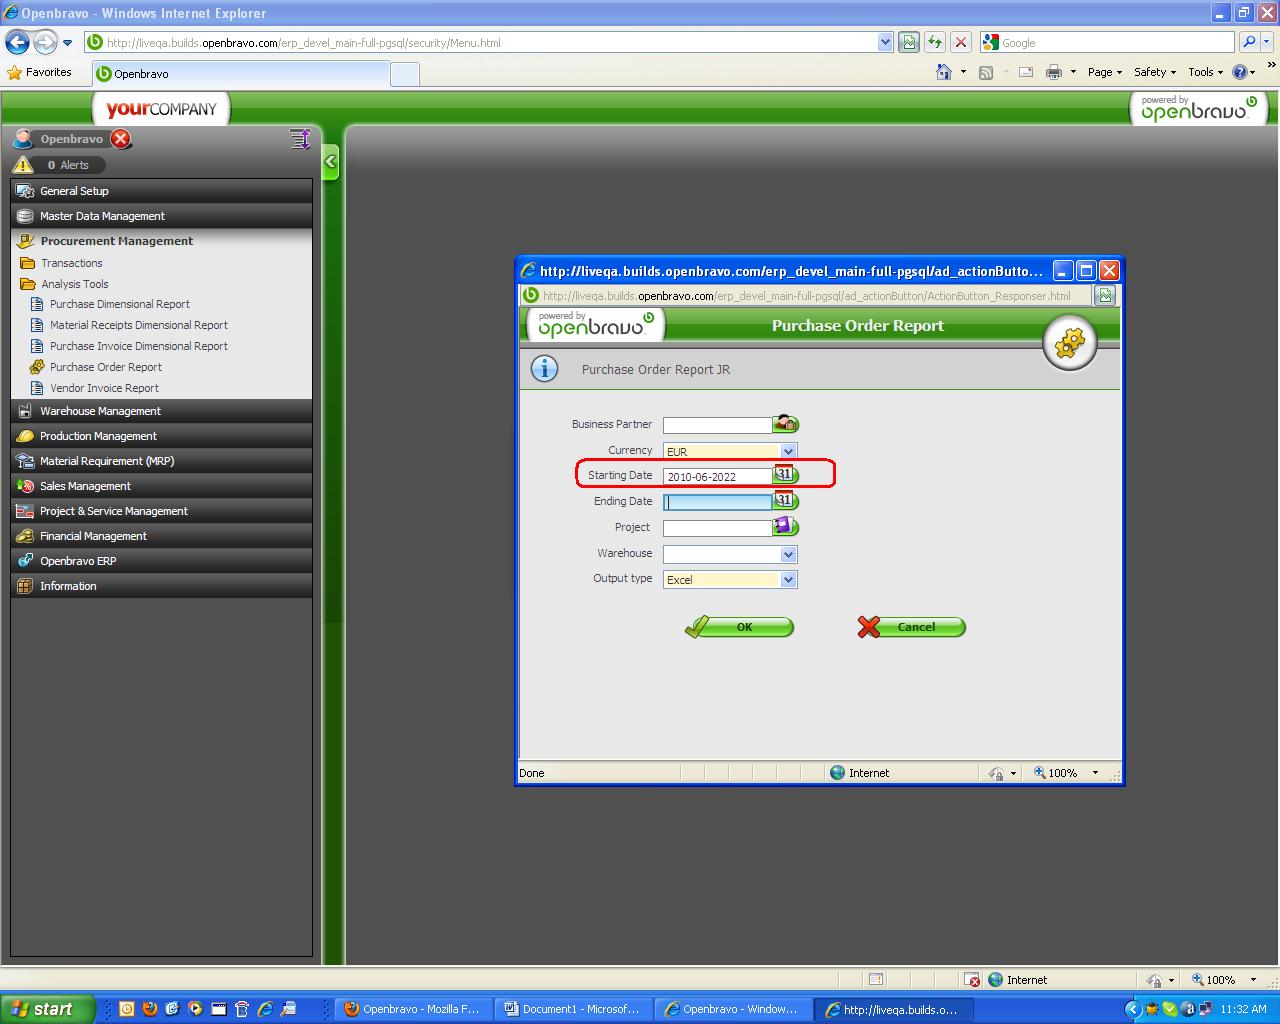Click the IE RSS feeds icon
This screenshot has width=1280, height=1024.
click(x=986, y=72)
